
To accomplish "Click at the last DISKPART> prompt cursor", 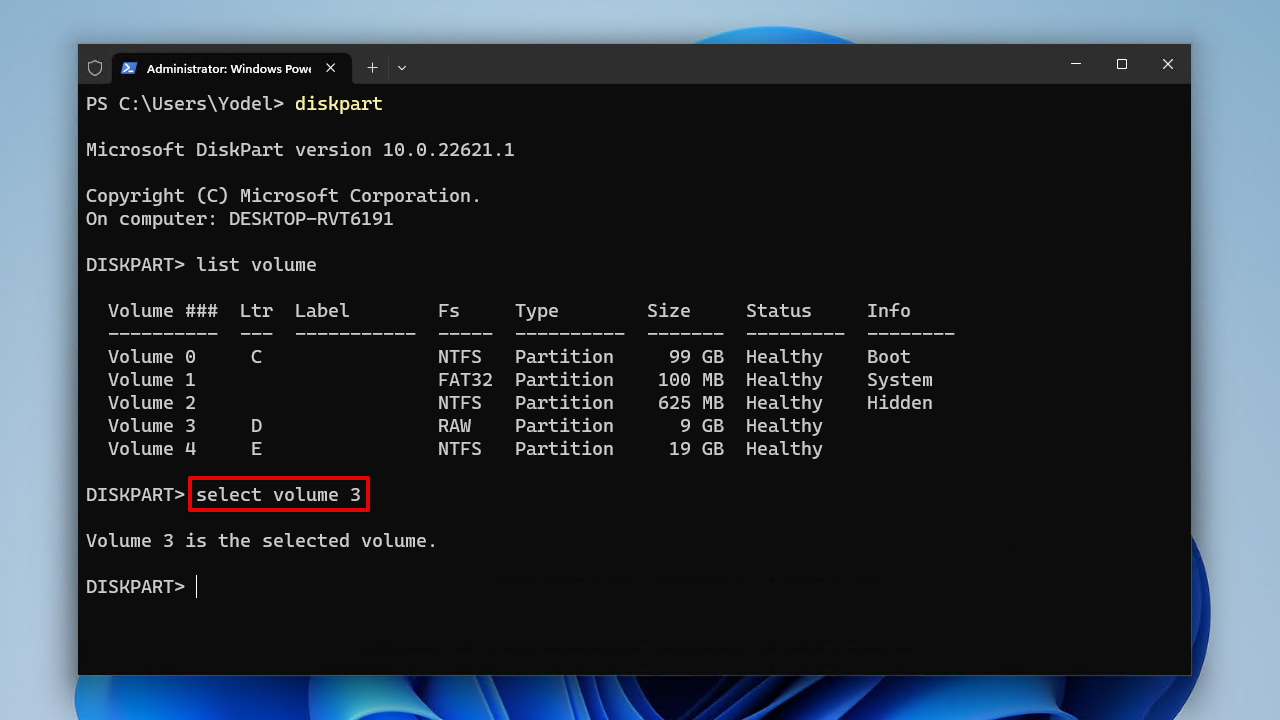I will 197,587.
